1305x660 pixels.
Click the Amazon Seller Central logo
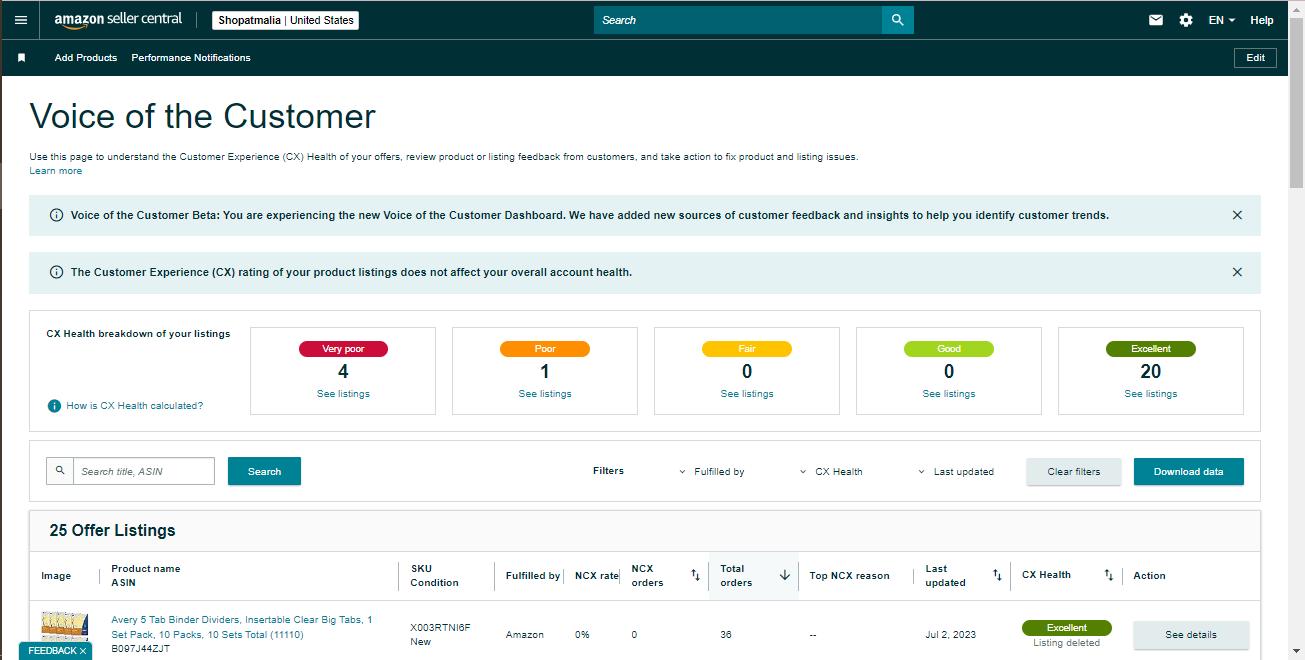118,20
